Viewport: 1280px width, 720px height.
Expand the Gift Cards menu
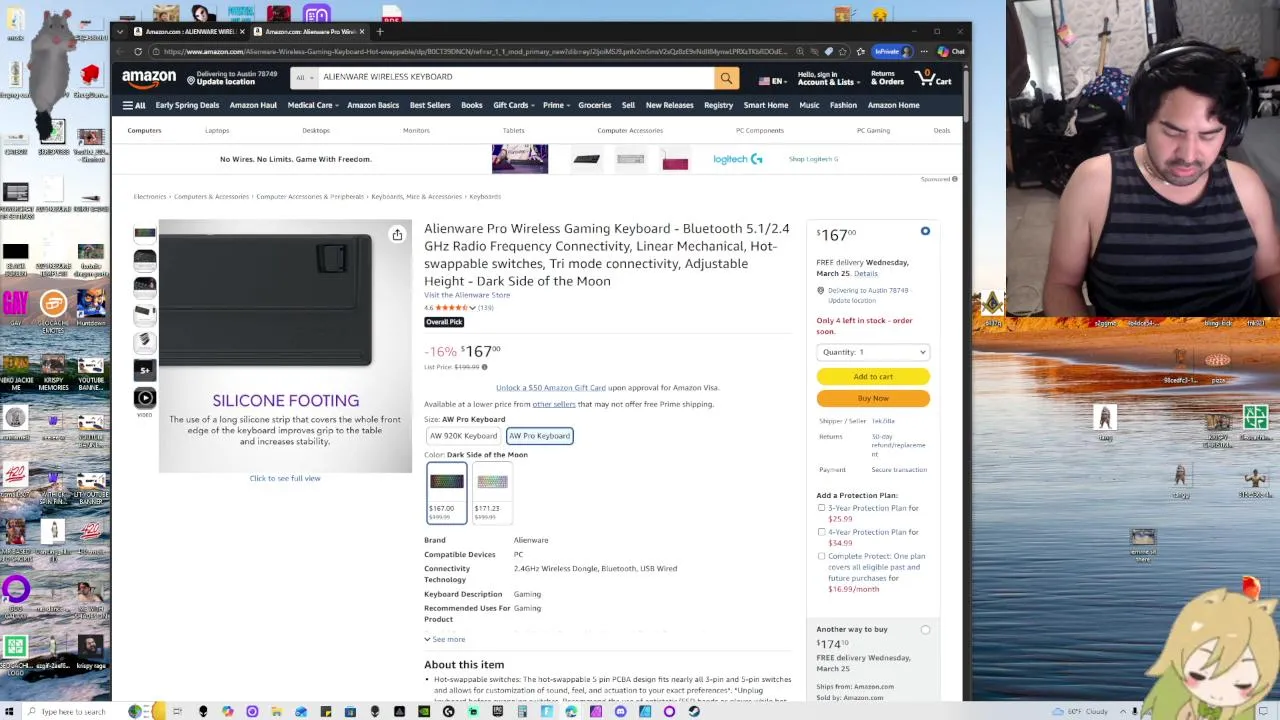click(514, 105)
